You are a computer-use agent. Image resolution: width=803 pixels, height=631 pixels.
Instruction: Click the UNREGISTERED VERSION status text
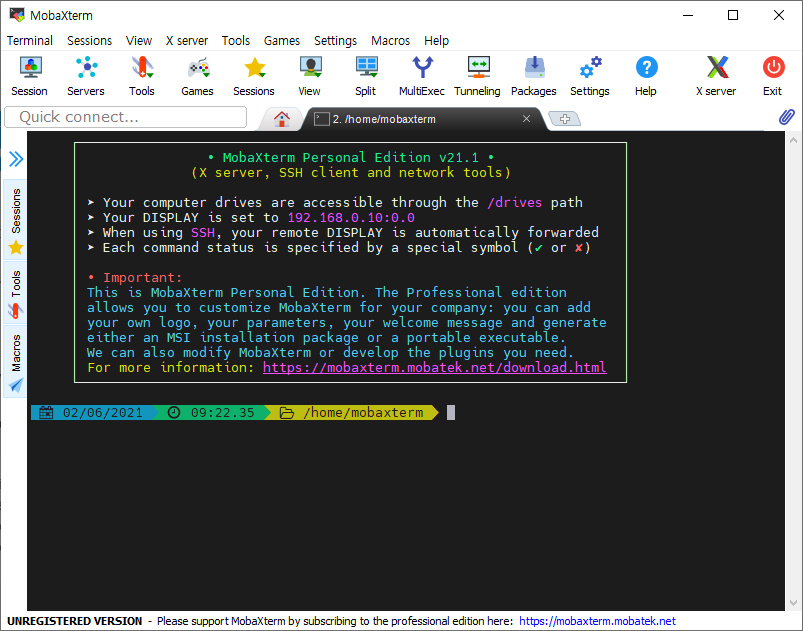75,621
